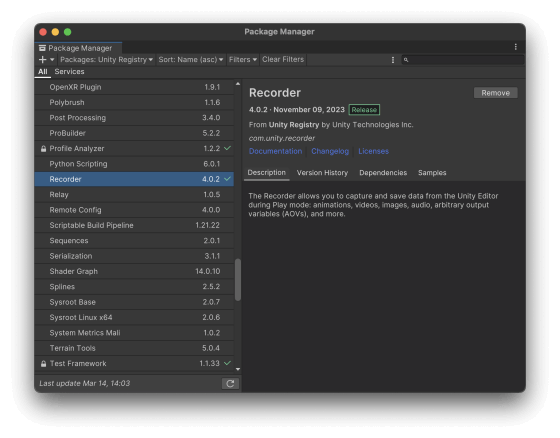Refresh the package list
The image size is (560, 438).
pos(230,383)
